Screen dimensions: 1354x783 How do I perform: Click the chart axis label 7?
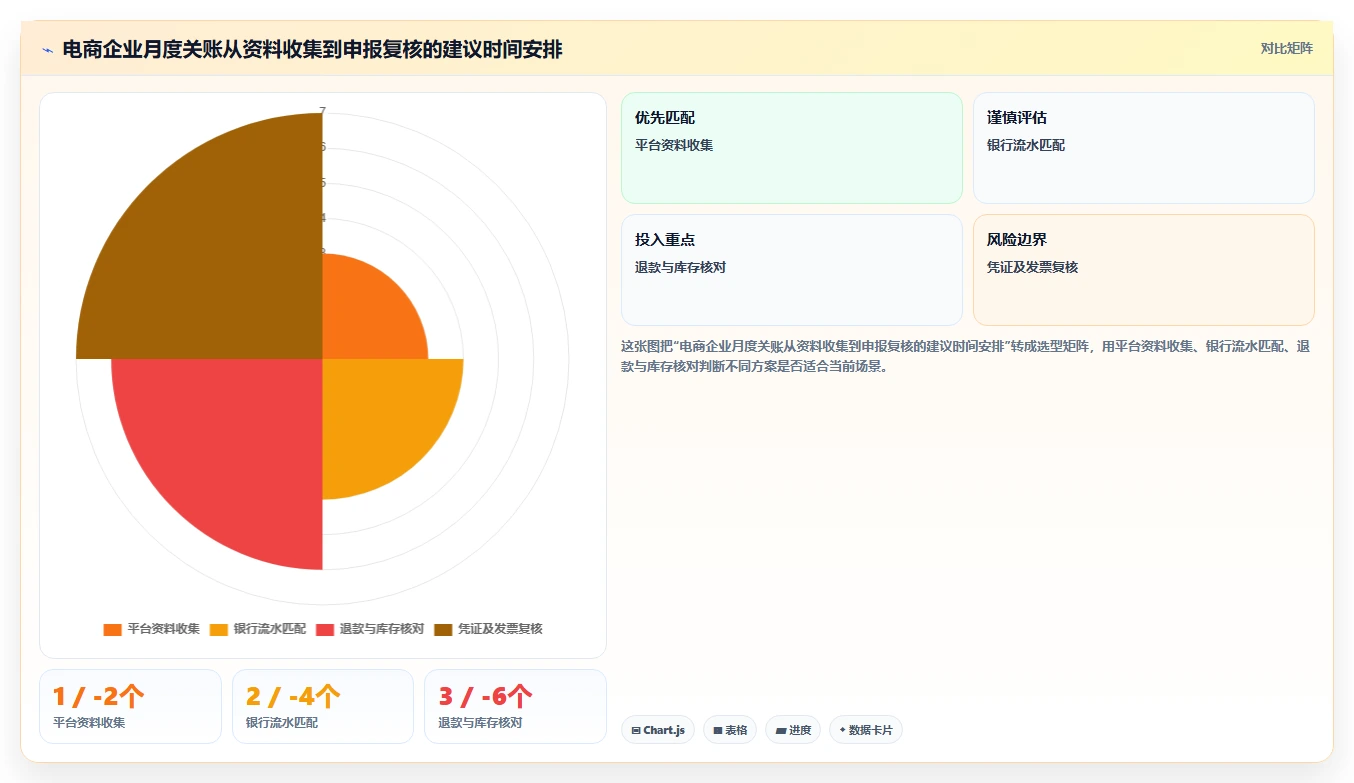tap(322, 111)
